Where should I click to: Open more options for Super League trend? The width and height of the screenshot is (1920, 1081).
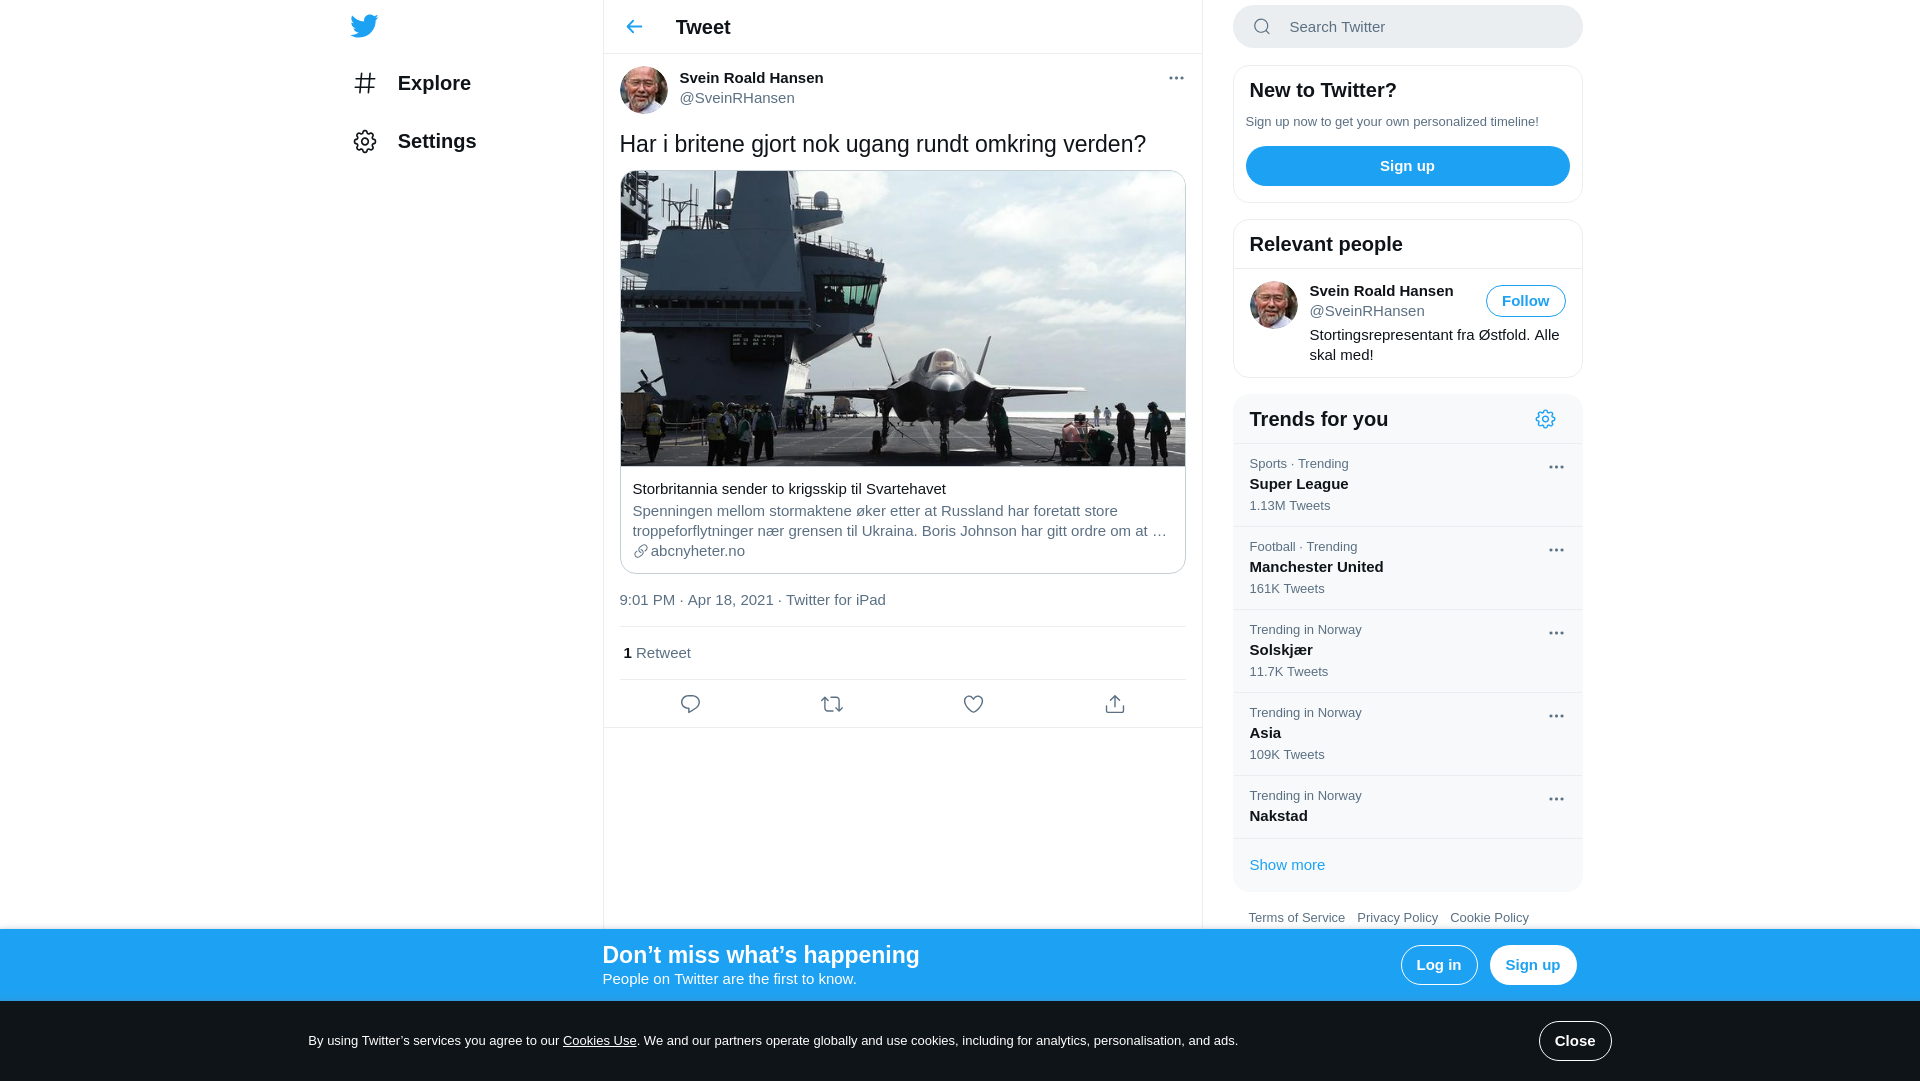click(x=1556, y=467)
